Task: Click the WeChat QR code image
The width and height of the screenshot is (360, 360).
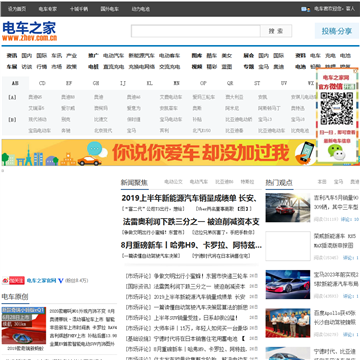Action: pyautogui.click(x=337, y=109)
